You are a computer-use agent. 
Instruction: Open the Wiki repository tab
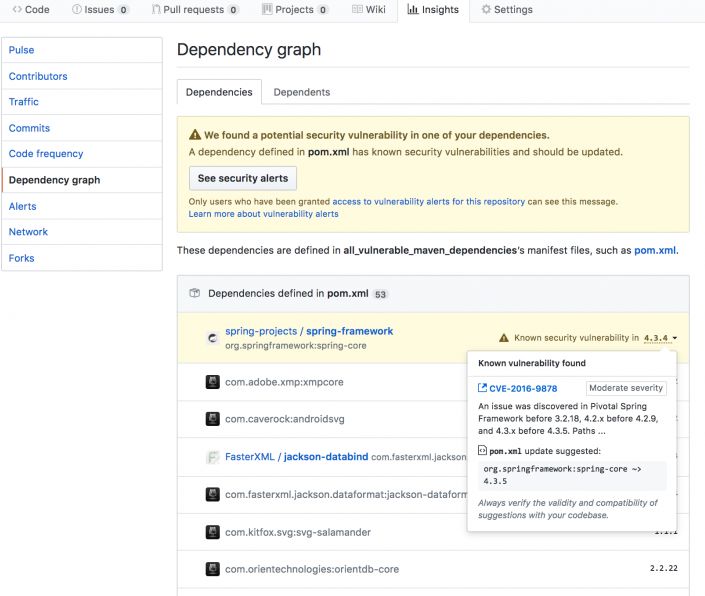click(369, 10)
